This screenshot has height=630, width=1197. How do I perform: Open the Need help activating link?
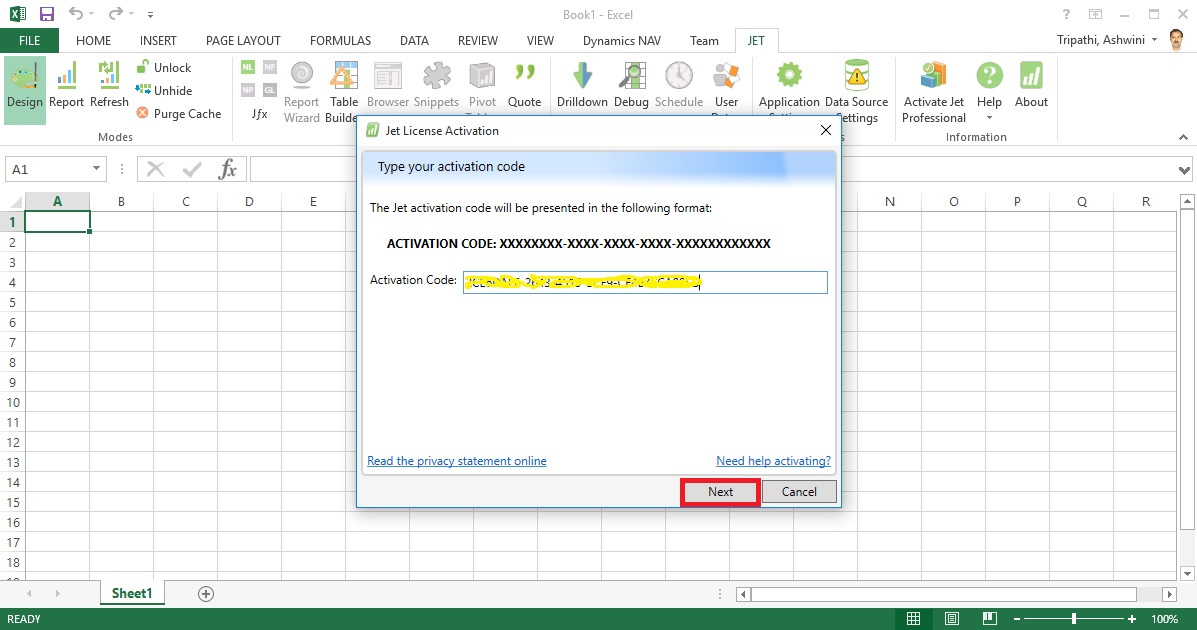[x=773, y=461]
